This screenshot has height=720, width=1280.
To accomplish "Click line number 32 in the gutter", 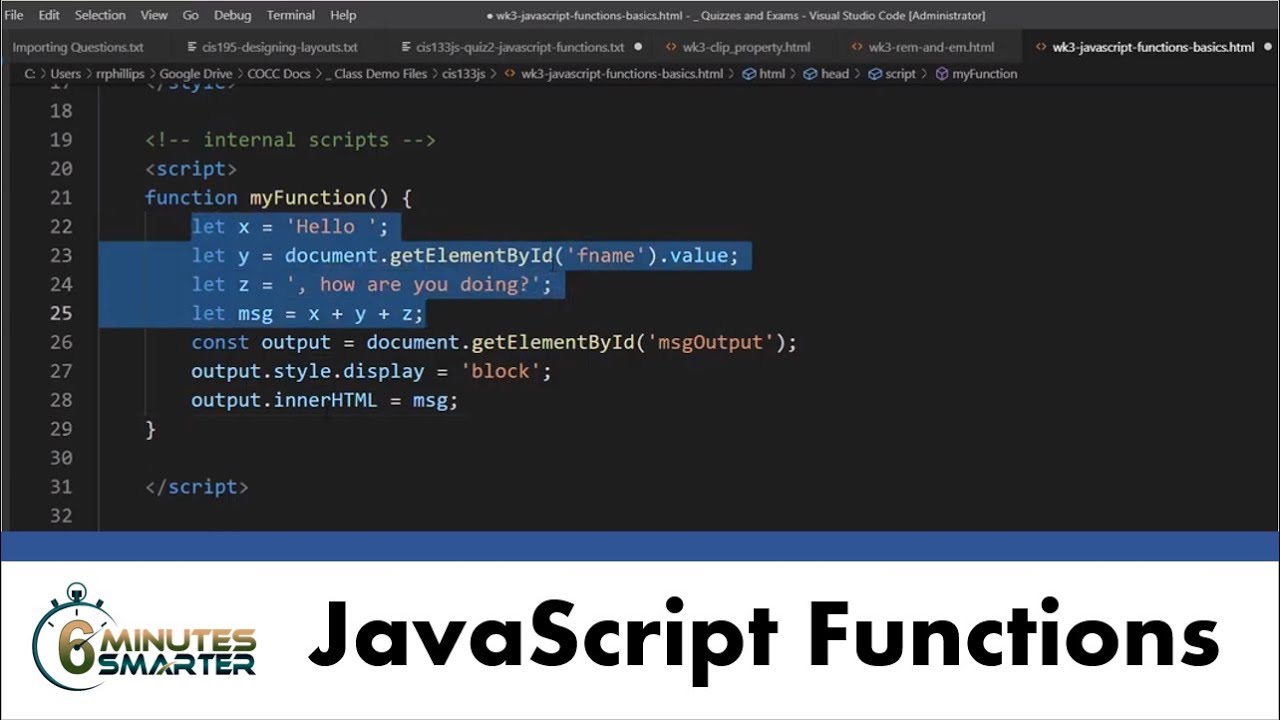I will point(60,516).
